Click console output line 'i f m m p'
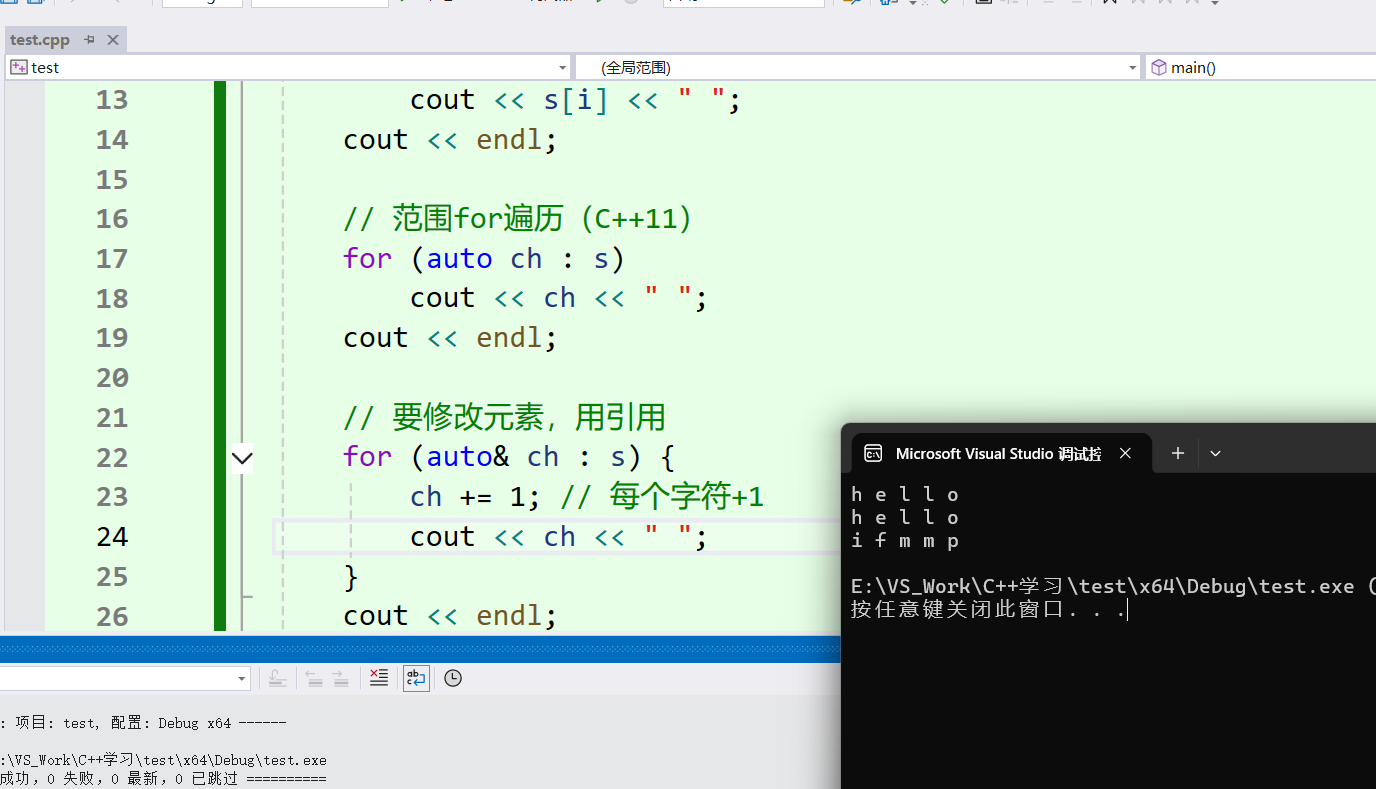The width and height of the screenshot is (1376, 789). [905, 541]
